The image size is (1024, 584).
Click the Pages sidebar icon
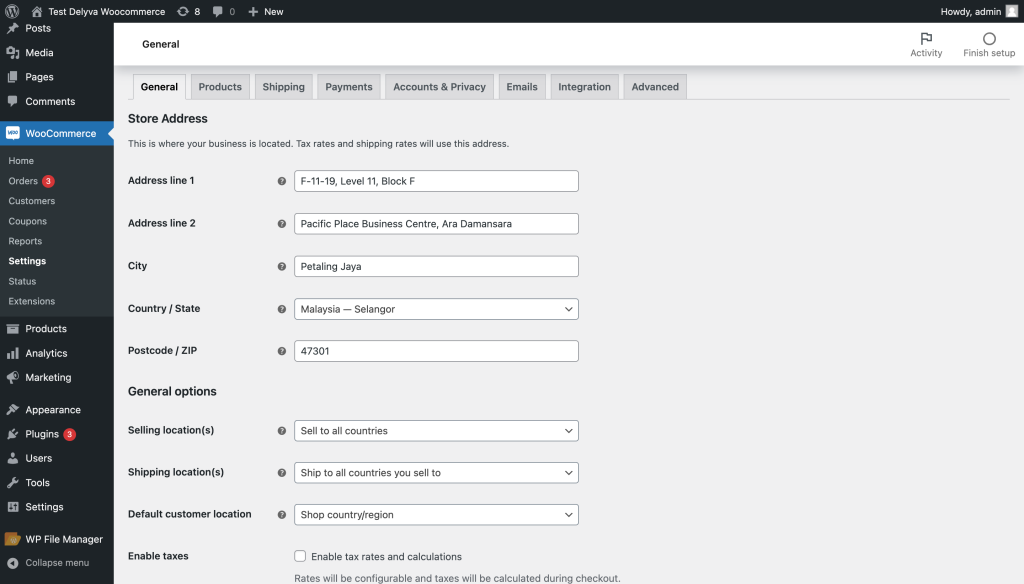click(x=12, y=76)
